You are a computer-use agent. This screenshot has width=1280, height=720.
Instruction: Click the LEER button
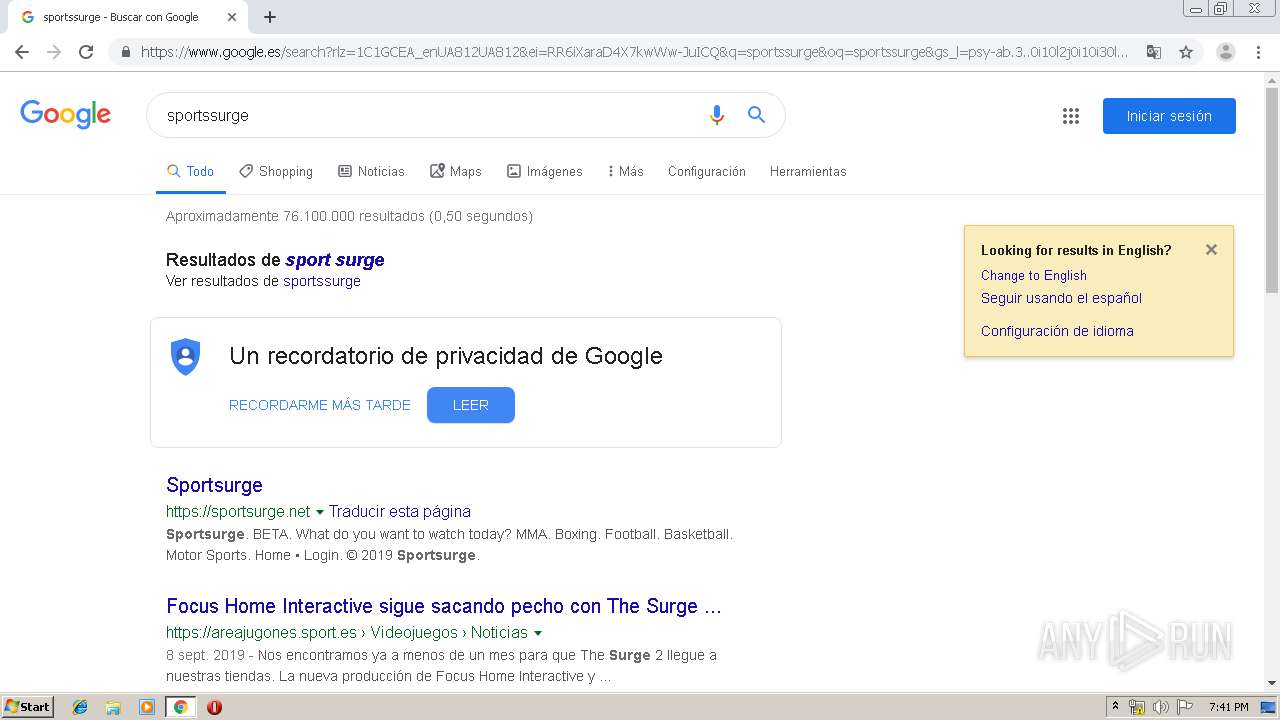pyautogui.click(x=471, y=405)
